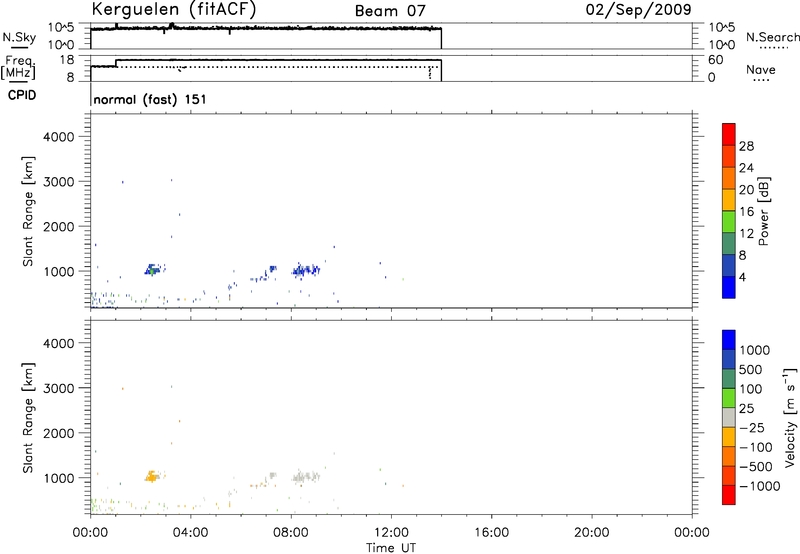Pick the red bottom segment of Velocity colorbar

[x=729, y=495]
